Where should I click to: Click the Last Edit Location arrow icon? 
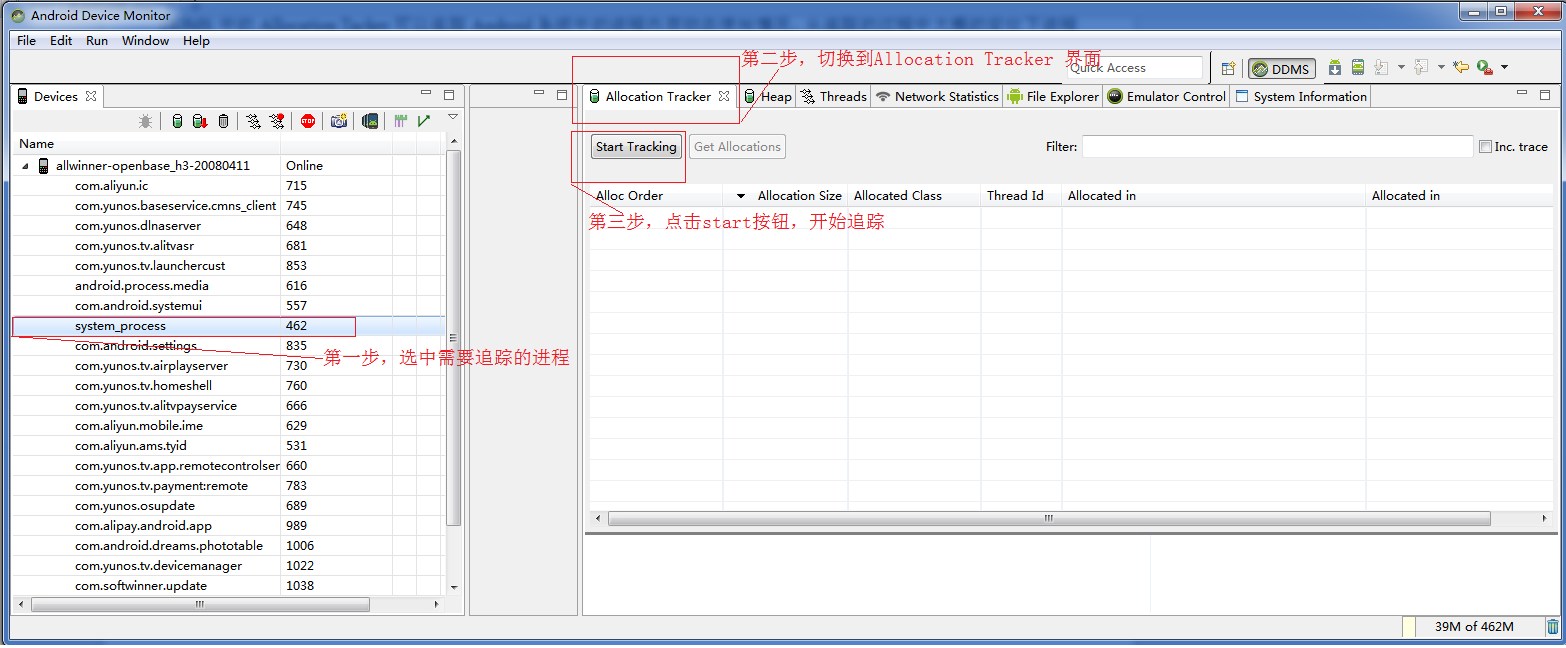tap(1461, 68)
